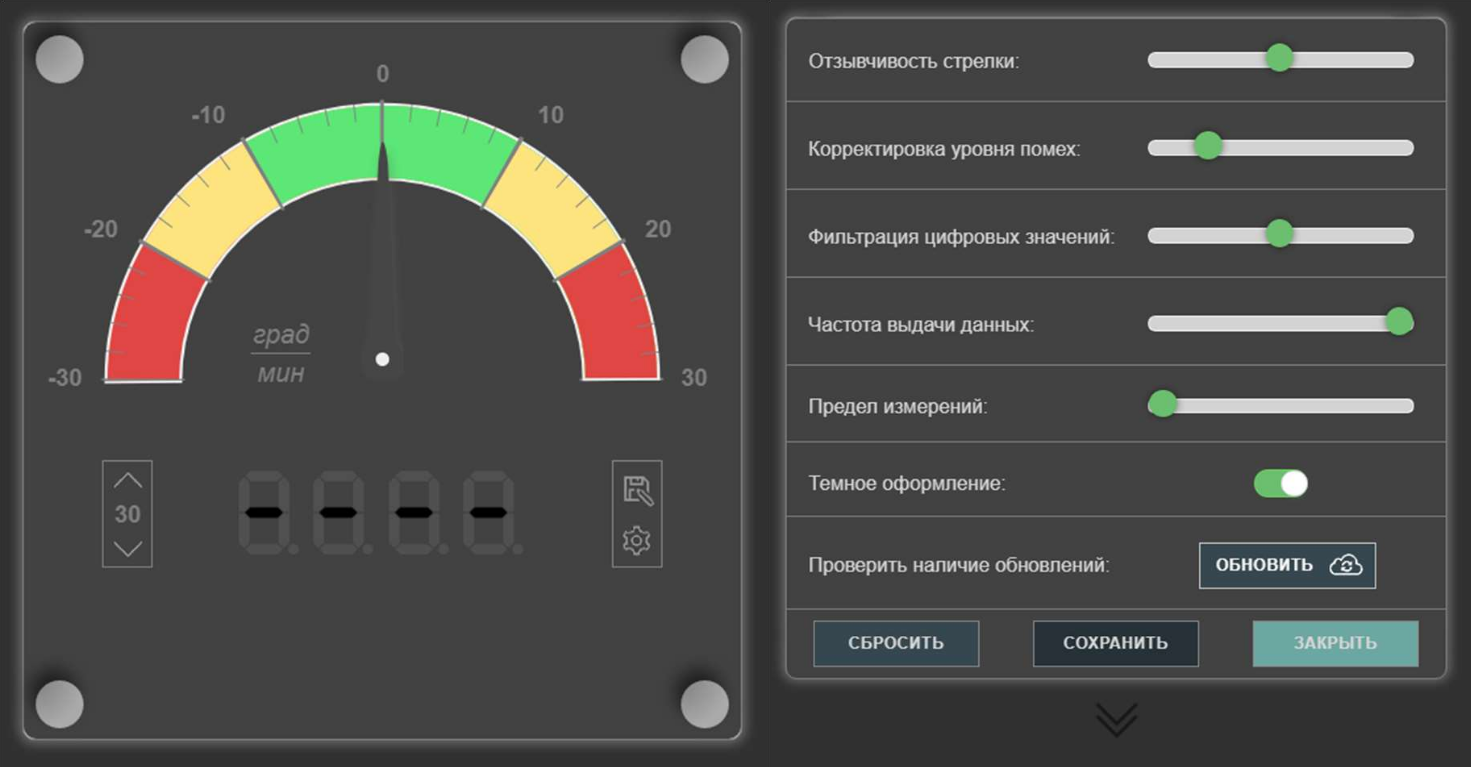Click the Отзывчивость стрелки slider handle
1471x767 pixels.
pyautogui.click(x=1279, y=58)
